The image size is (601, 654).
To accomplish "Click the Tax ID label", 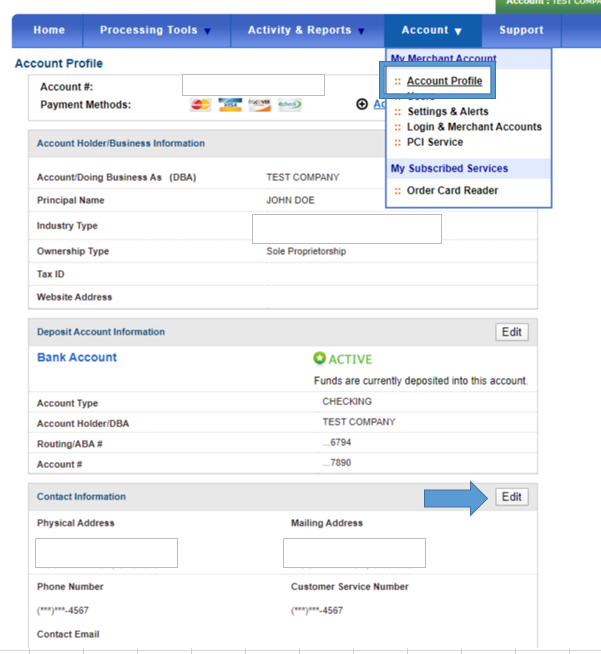I will [50, 274].
